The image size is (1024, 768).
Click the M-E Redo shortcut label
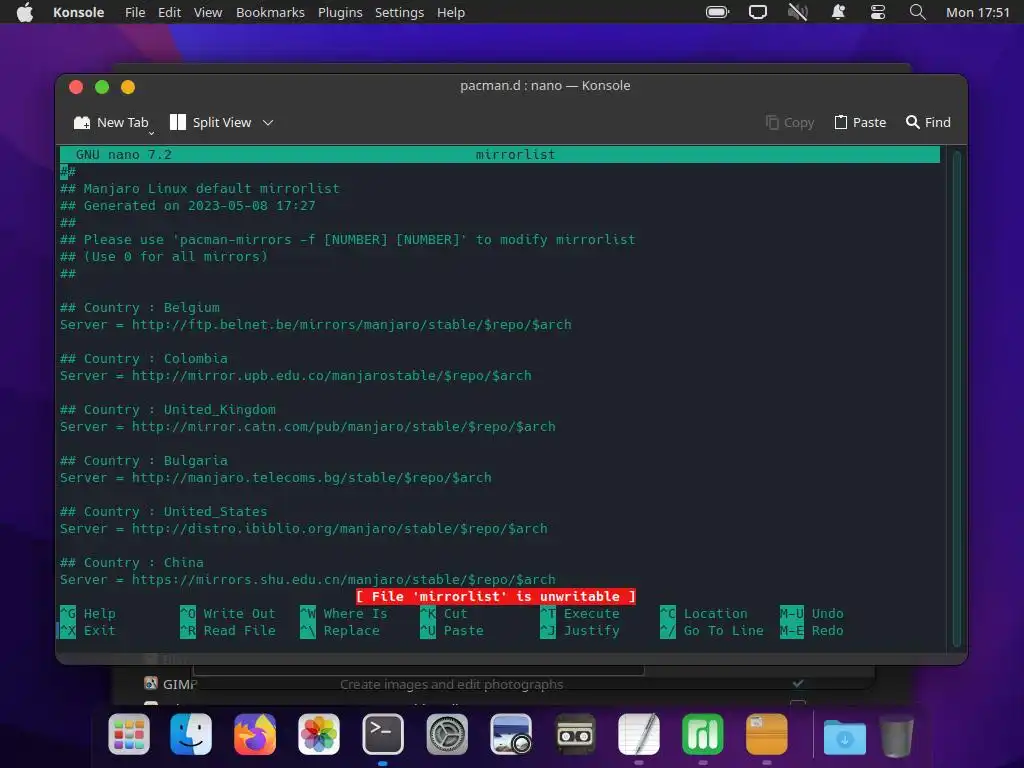812,630
